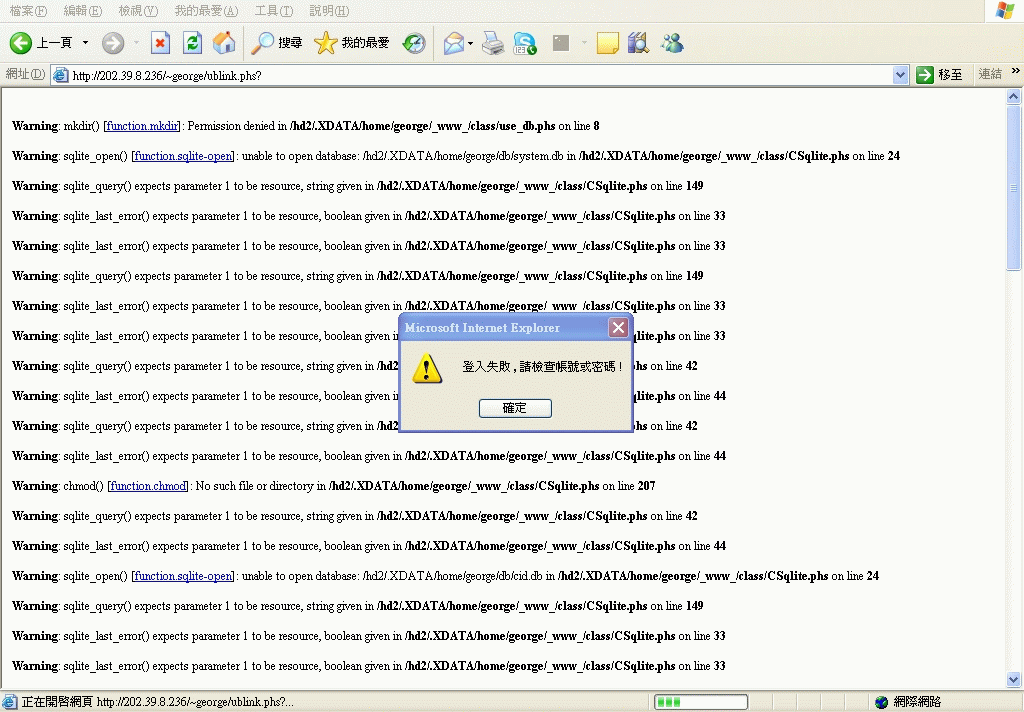Click the blue S icon beside Print
Image resolution: width=1024 pixels, height=712 pixels.
[524, 43]
